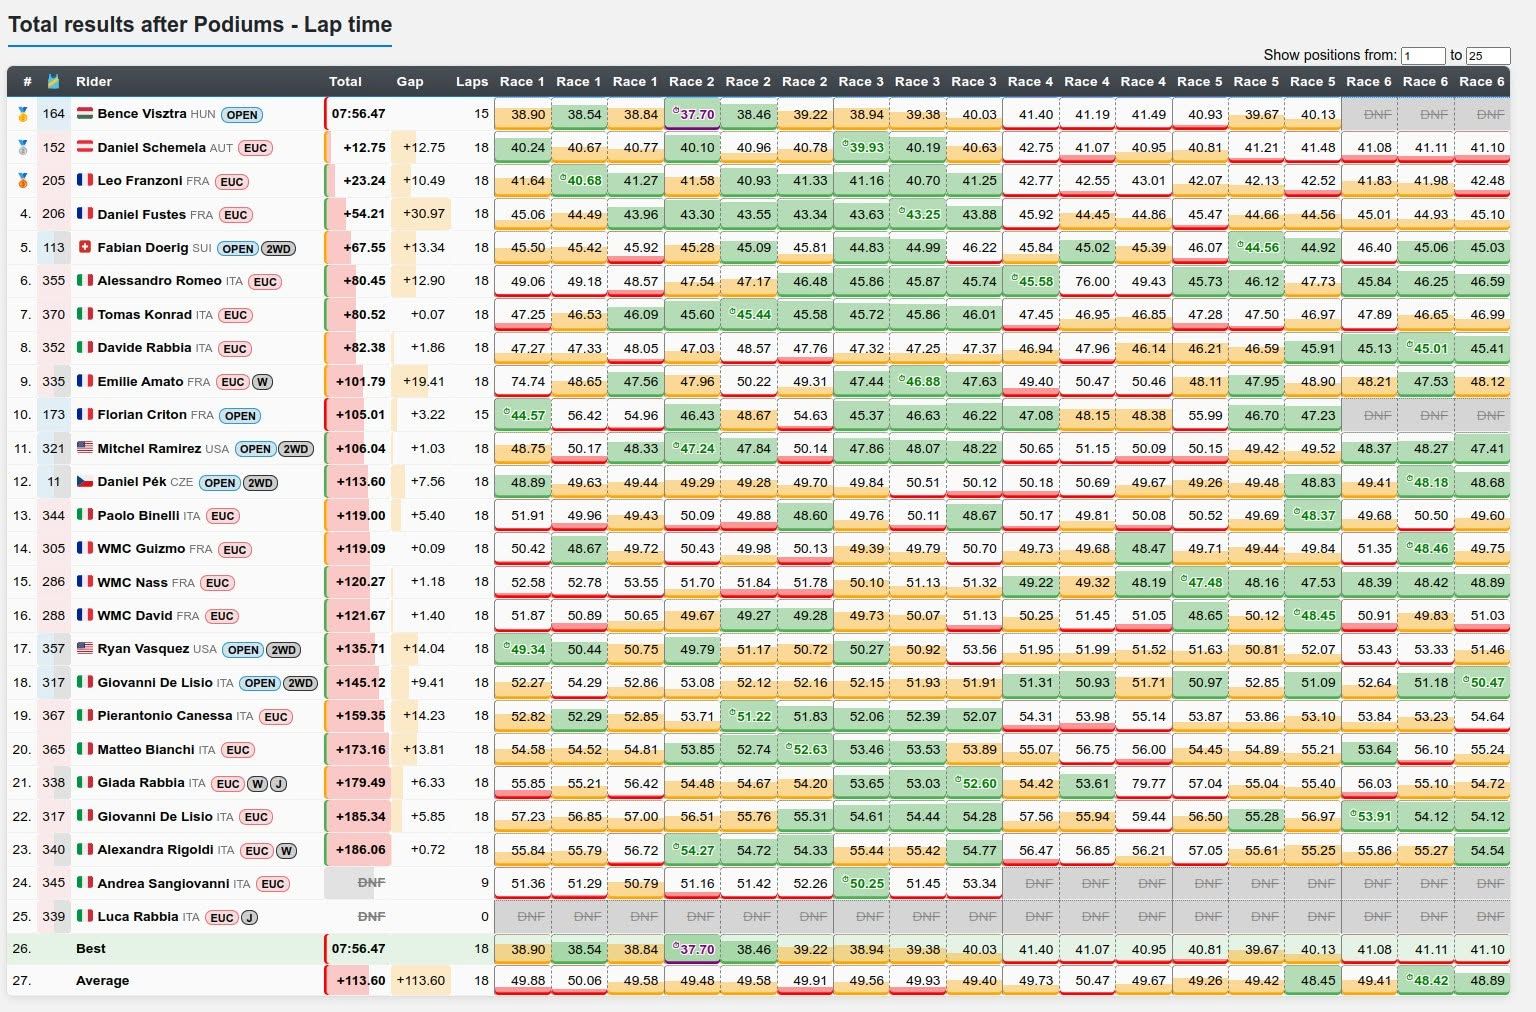Image resolution: width=1536 pixels, height=1012 pixels.
Task: Focus the 'to' end position field with 25
Action: coord(1488,56)
